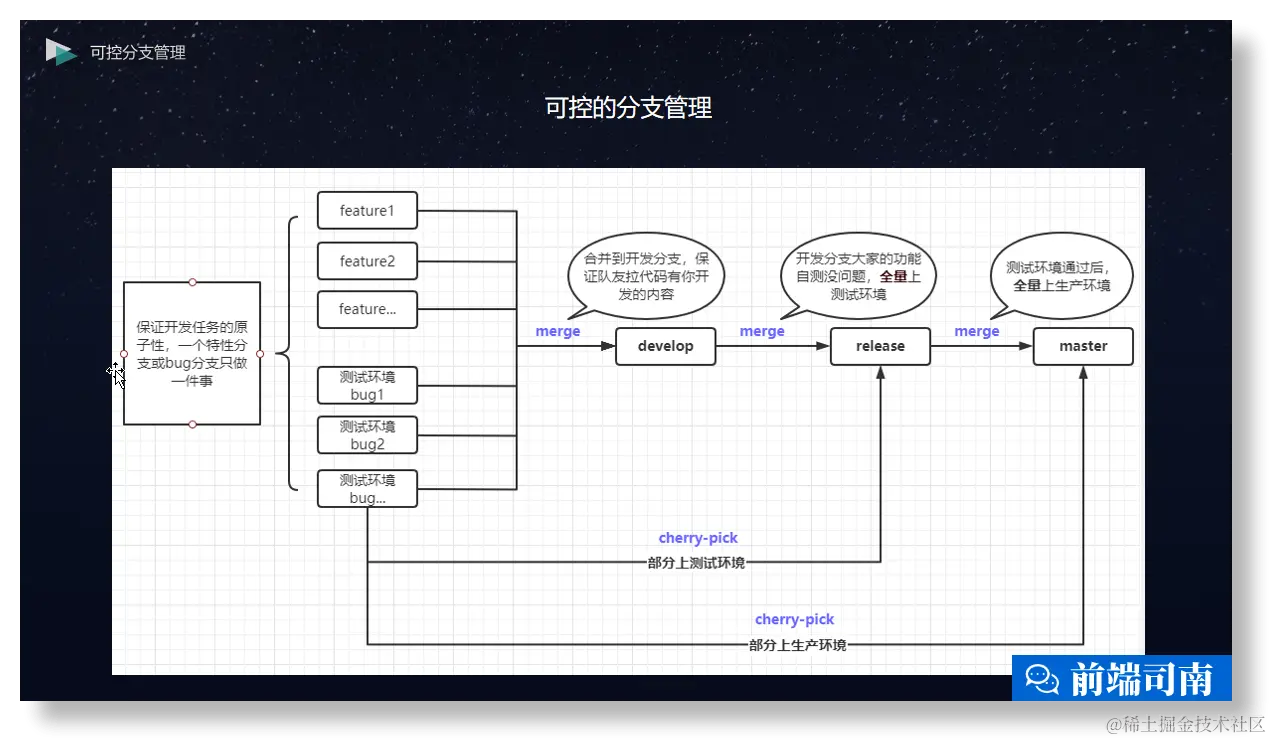Click the 部分上生产环境 line label

797,645
